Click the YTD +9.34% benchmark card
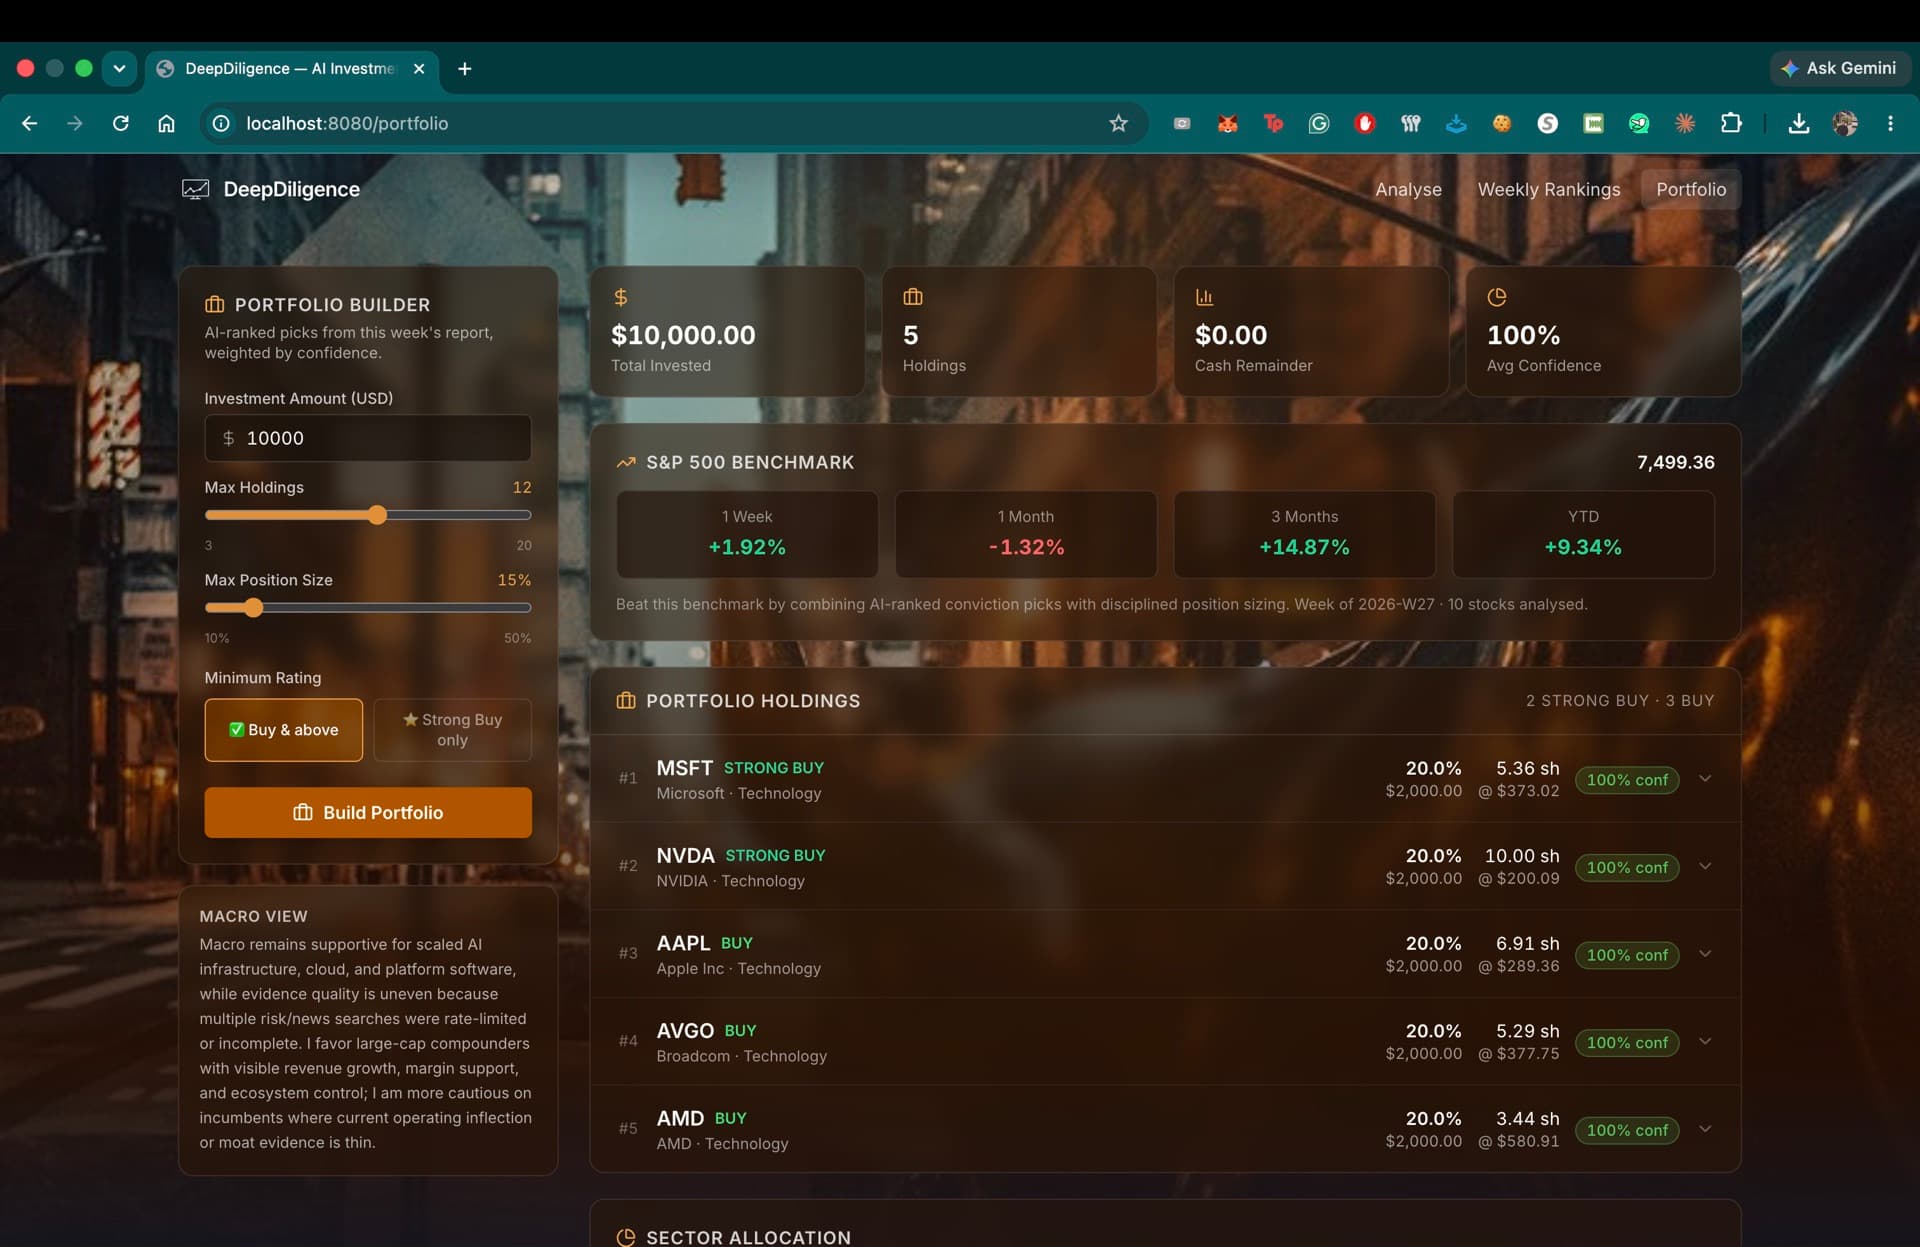Image resolution: width=1920 pixels, height=1247 pixels. coord(1583,534)
